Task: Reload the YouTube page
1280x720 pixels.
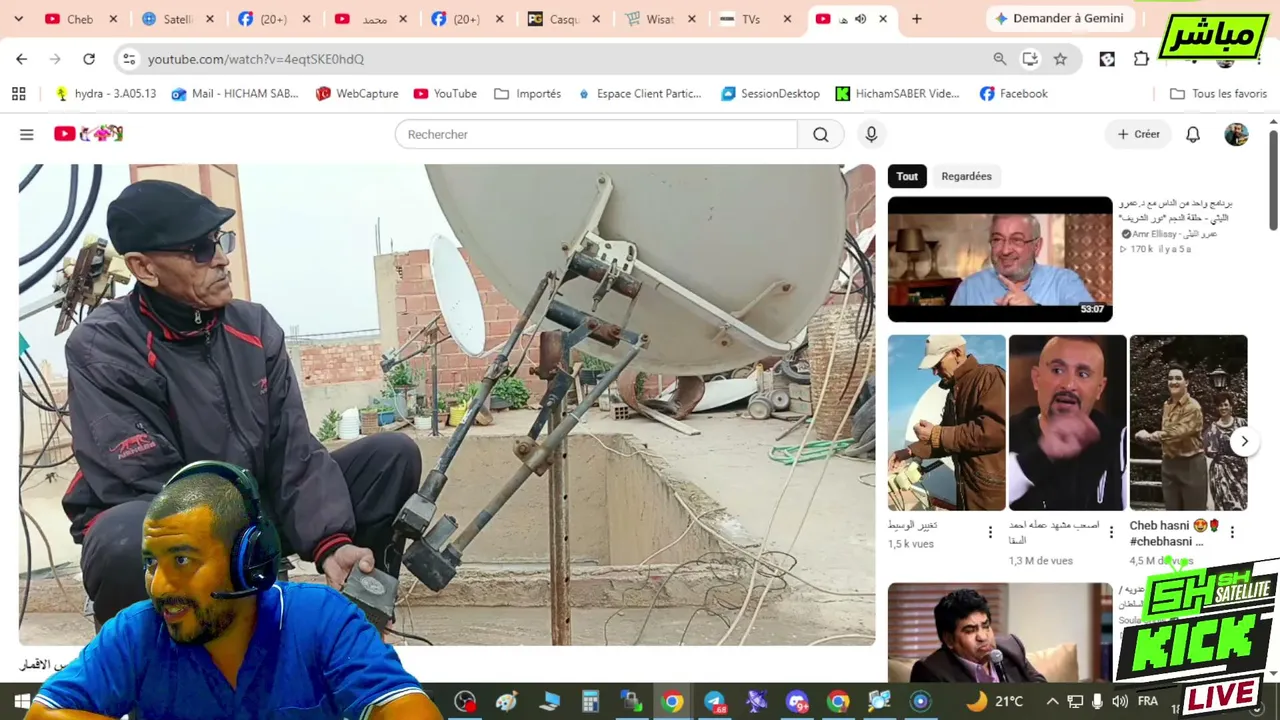Action: point(89,59)
